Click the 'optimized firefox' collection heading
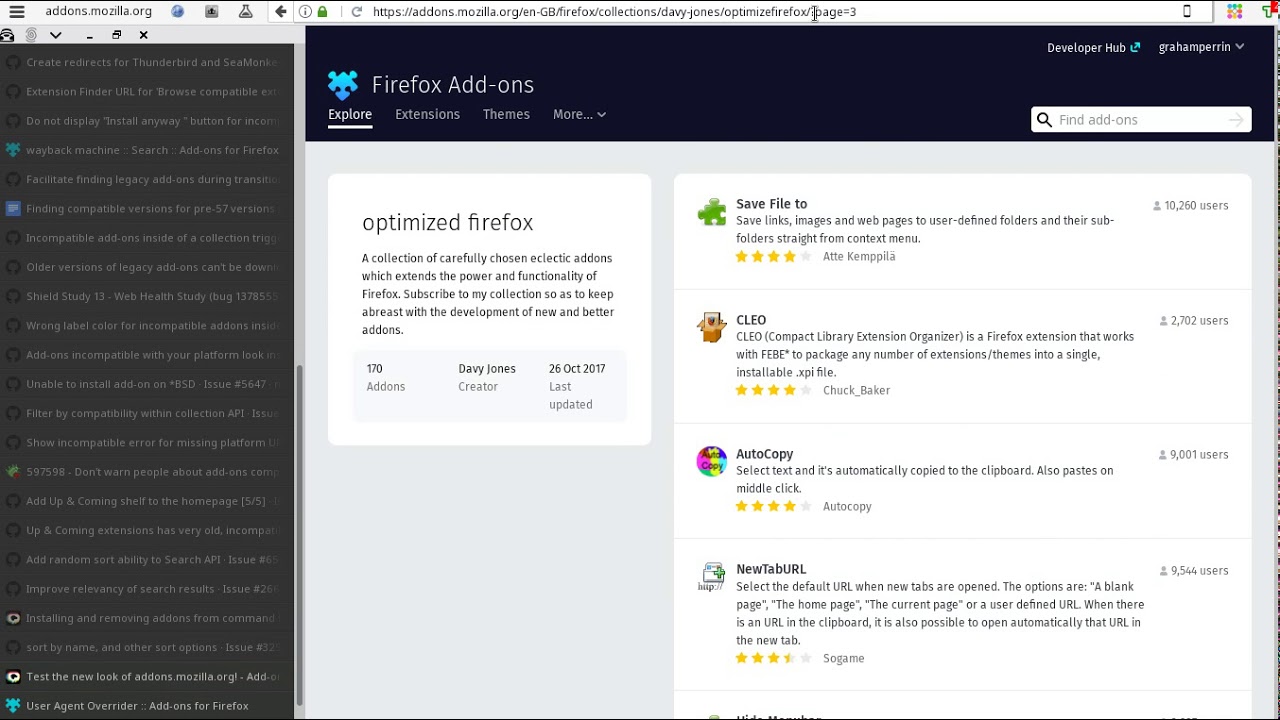Image resolution: width=1280 pixels, height=720 pixels. pos(447,222)
